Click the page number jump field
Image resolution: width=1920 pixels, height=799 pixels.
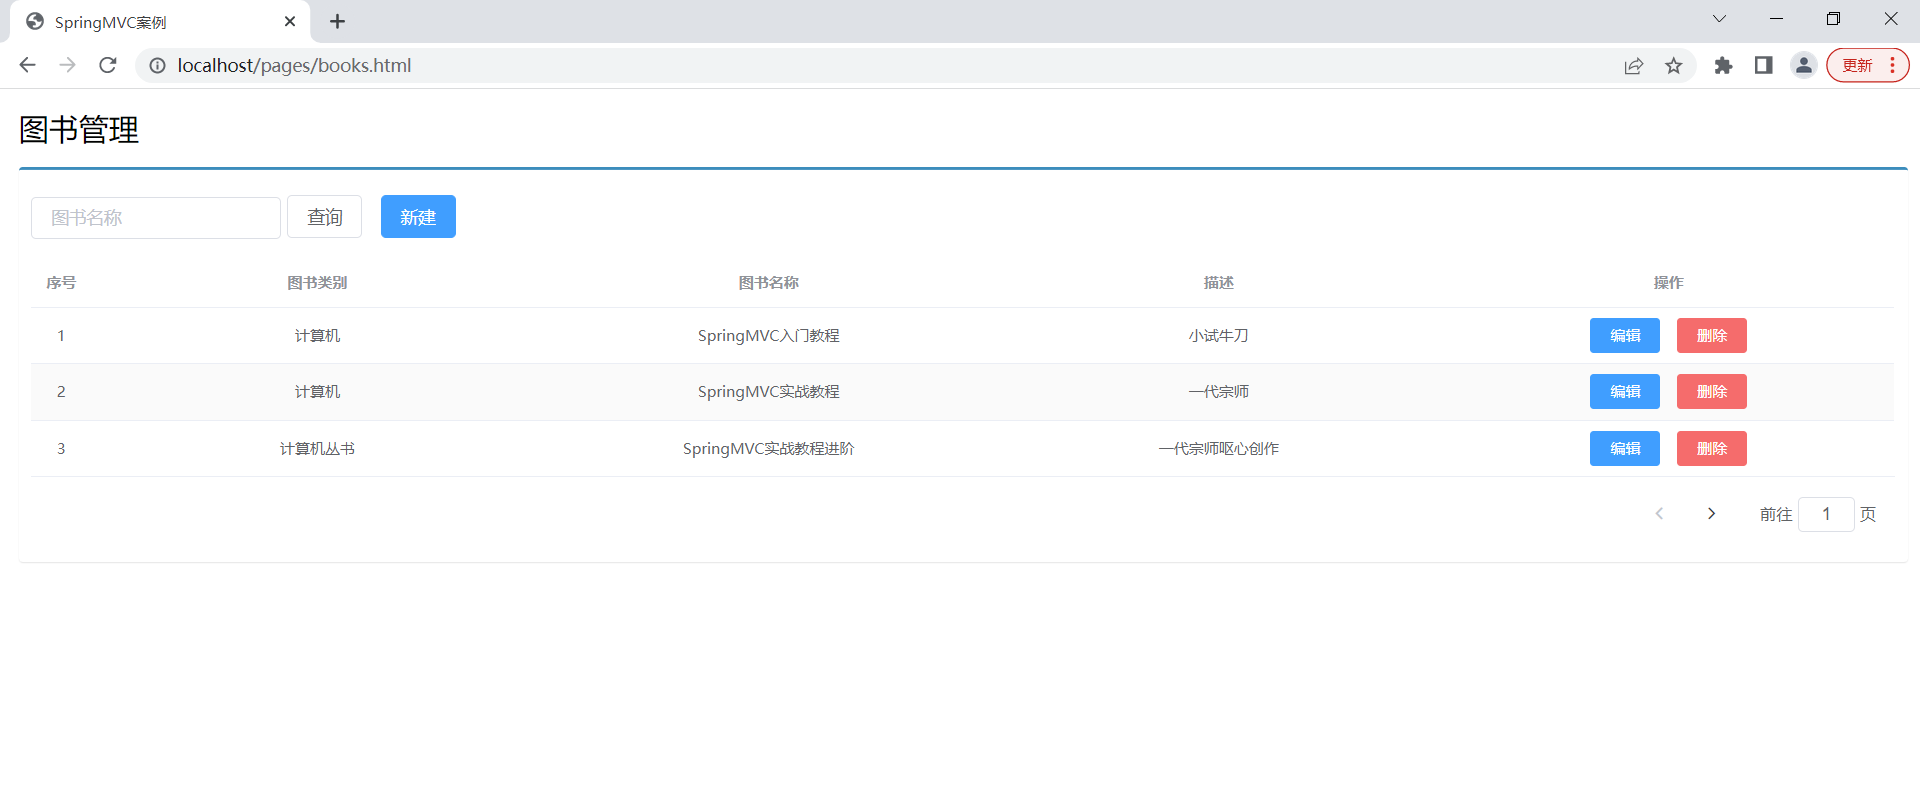1826,514
